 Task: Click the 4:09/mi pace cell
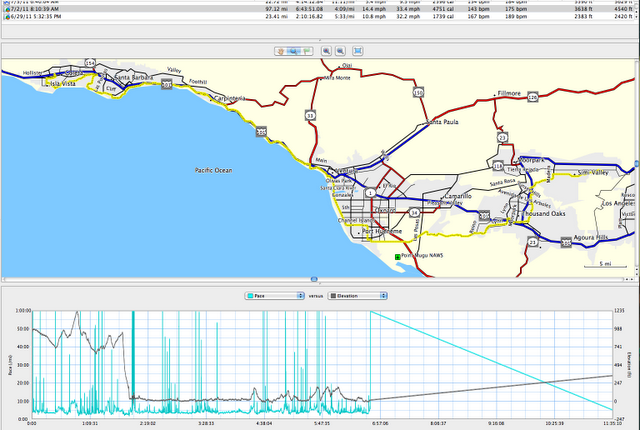click(x=345, y=9)
